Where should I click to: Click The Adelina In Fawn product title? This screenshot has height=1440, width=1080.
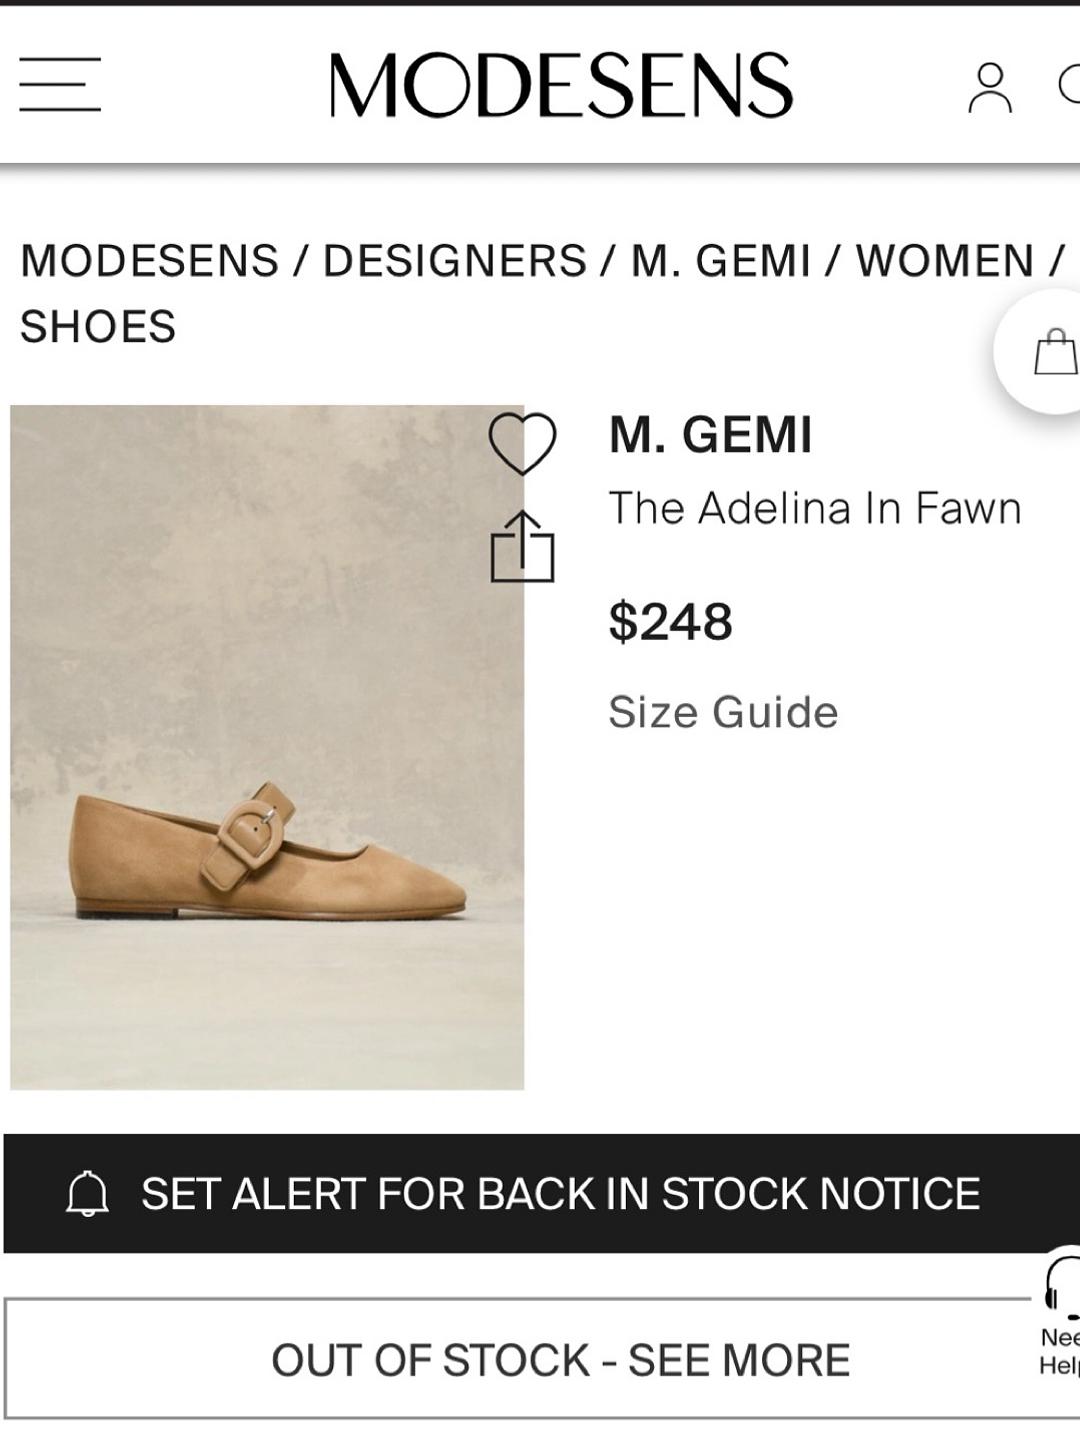click(814, 508)
